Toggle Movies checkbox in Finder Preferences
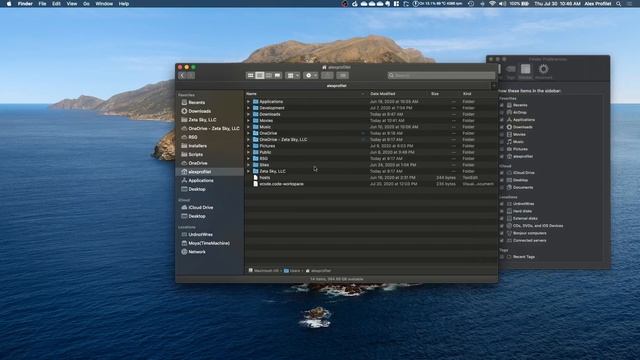 point(502,134)
